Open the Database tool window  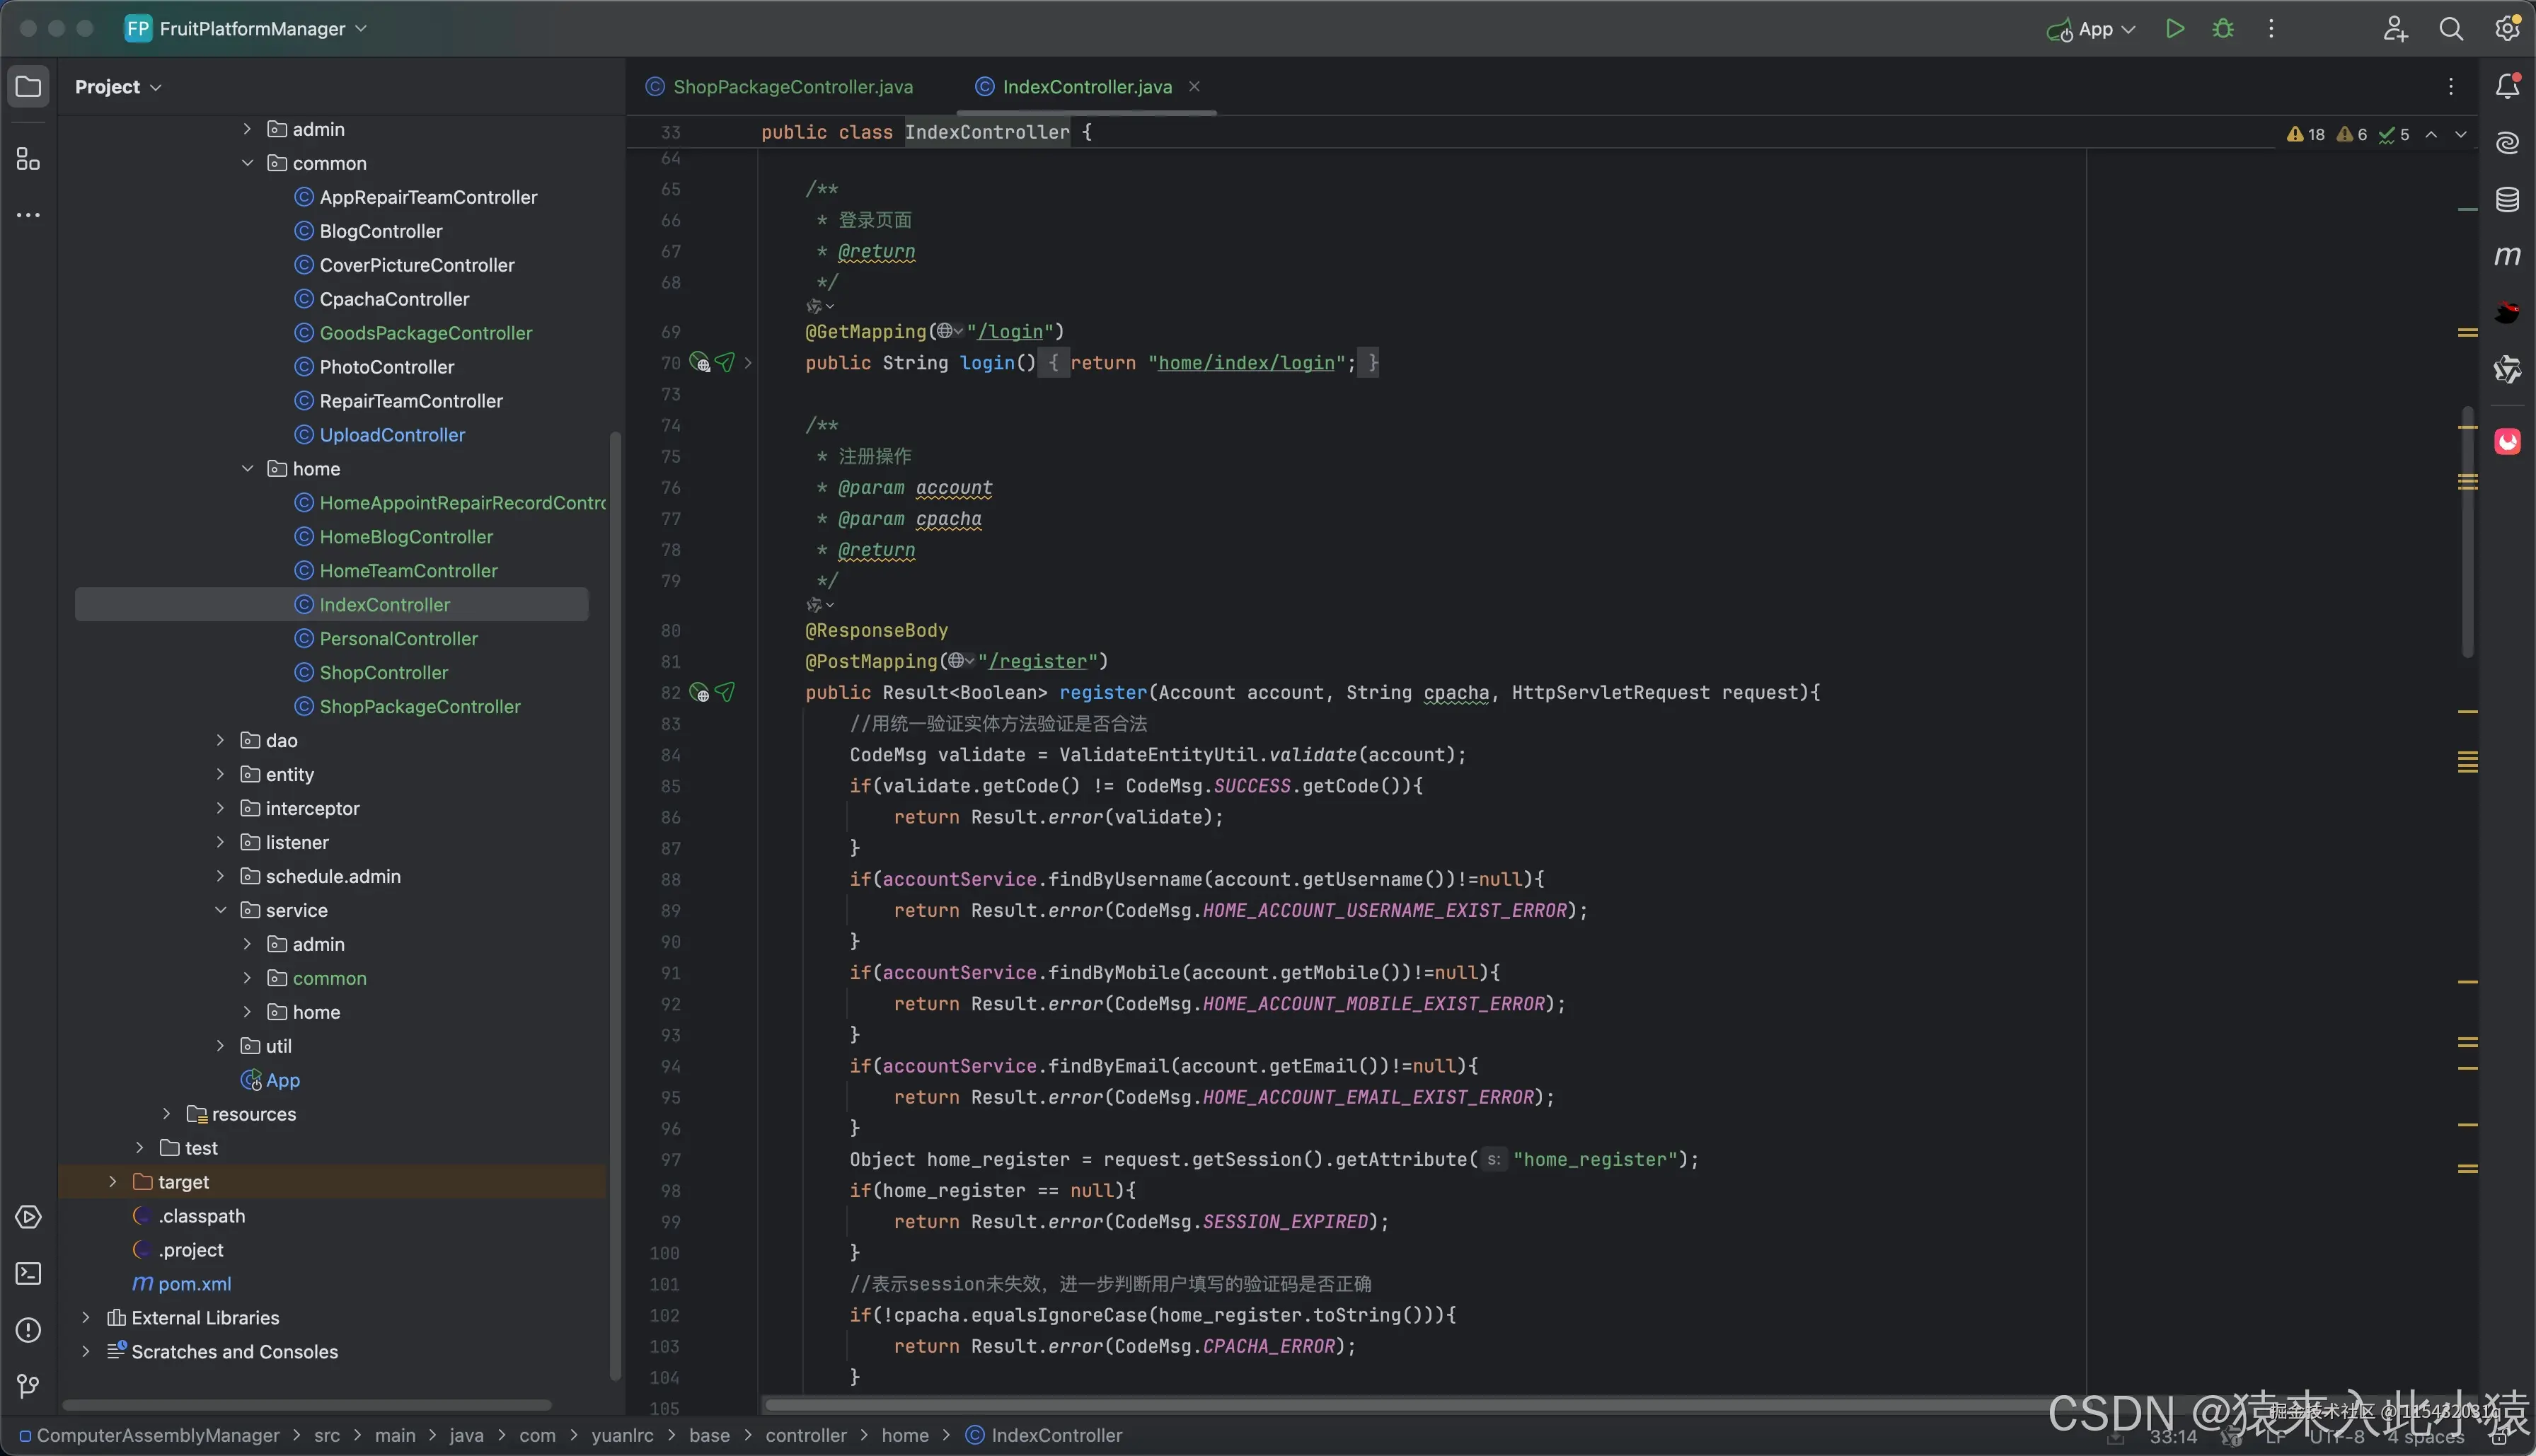click(x=2506, y=200)
